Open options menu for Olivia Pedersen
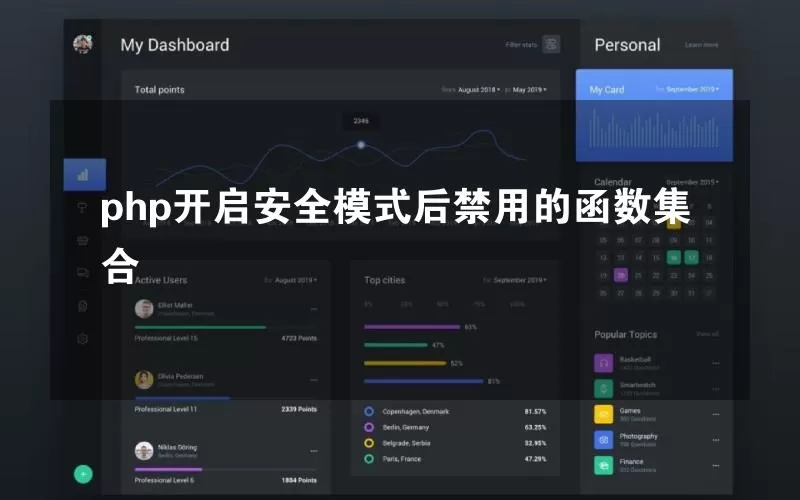This screenshot has width=800, height=500. 314,380
